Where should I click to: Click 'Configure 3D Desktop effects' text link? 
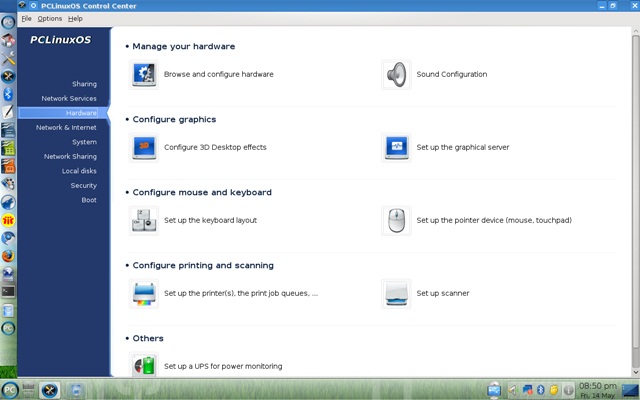point(215,147)
